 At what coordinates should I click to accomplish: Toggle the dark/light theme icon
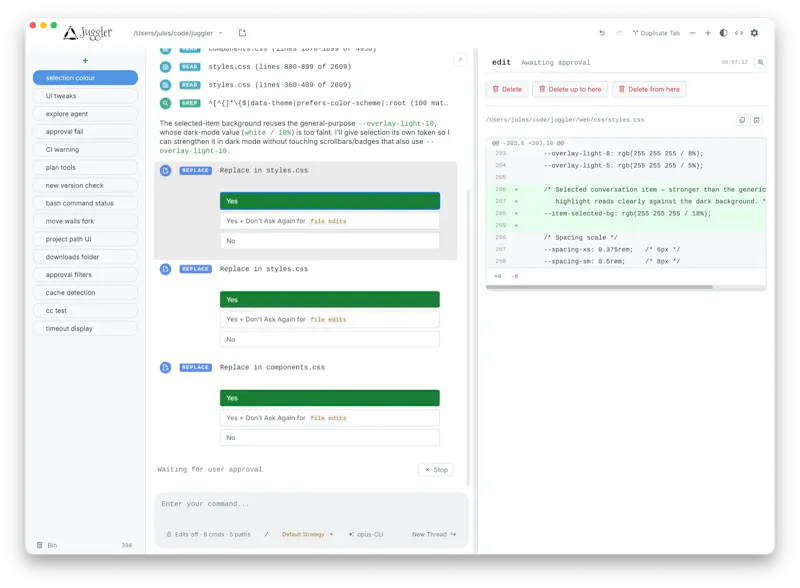pos(723,33)
